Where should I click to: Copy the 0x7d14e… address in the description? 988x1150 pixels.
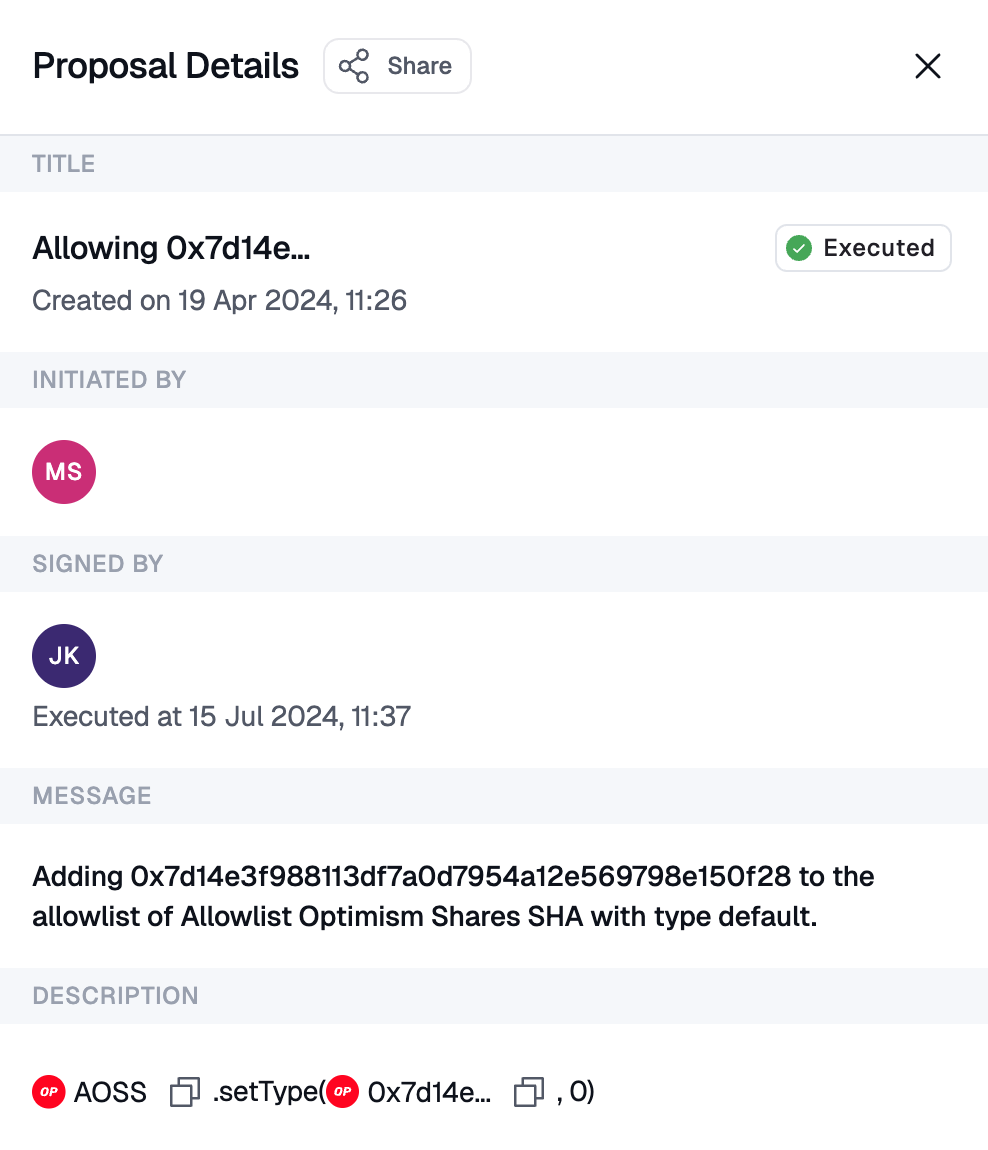coord(529,1093)
